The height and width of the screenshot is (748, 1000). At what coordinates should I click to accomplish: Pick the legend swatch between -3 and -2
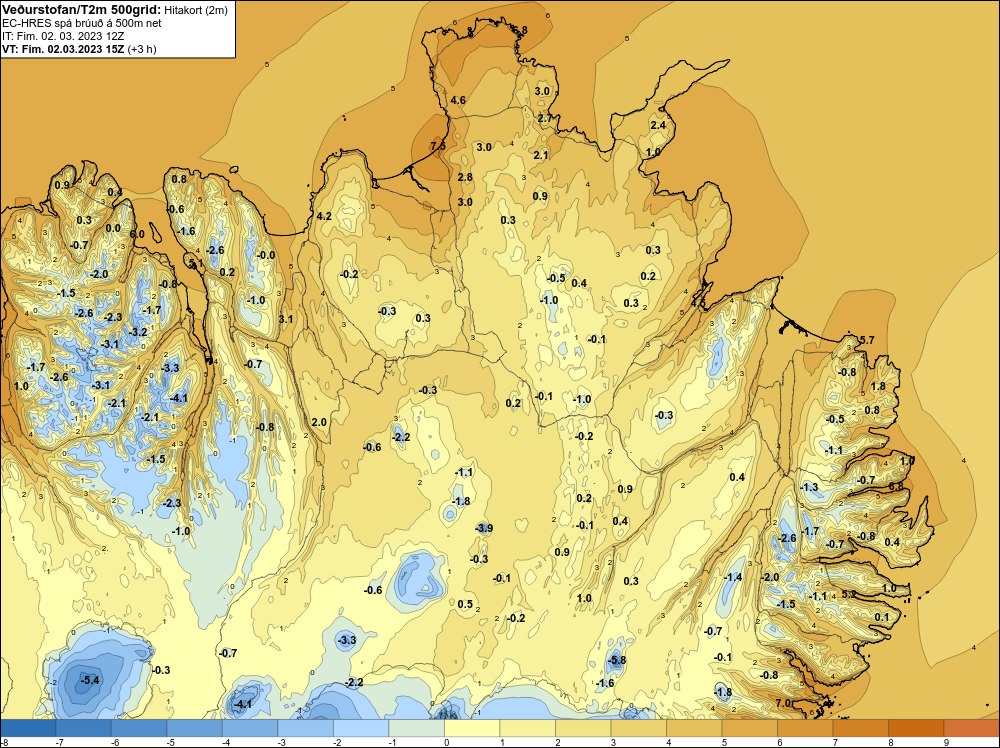pos(305,728)
